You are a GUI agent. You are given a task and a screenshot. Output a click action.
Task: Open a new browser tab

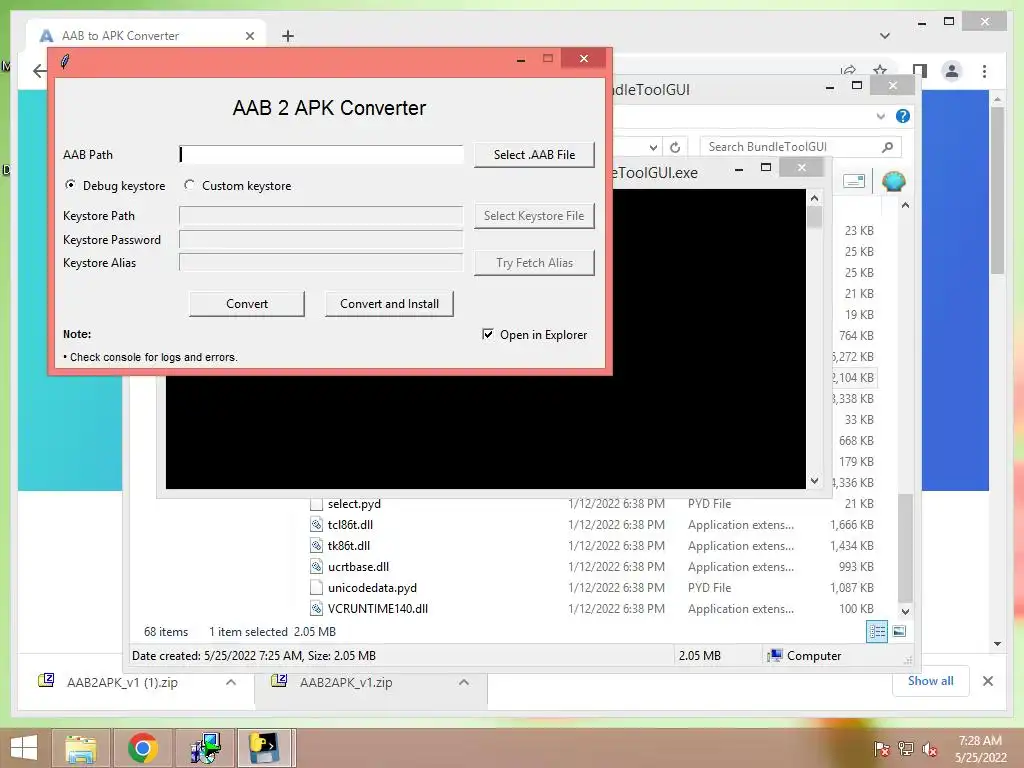288,36
